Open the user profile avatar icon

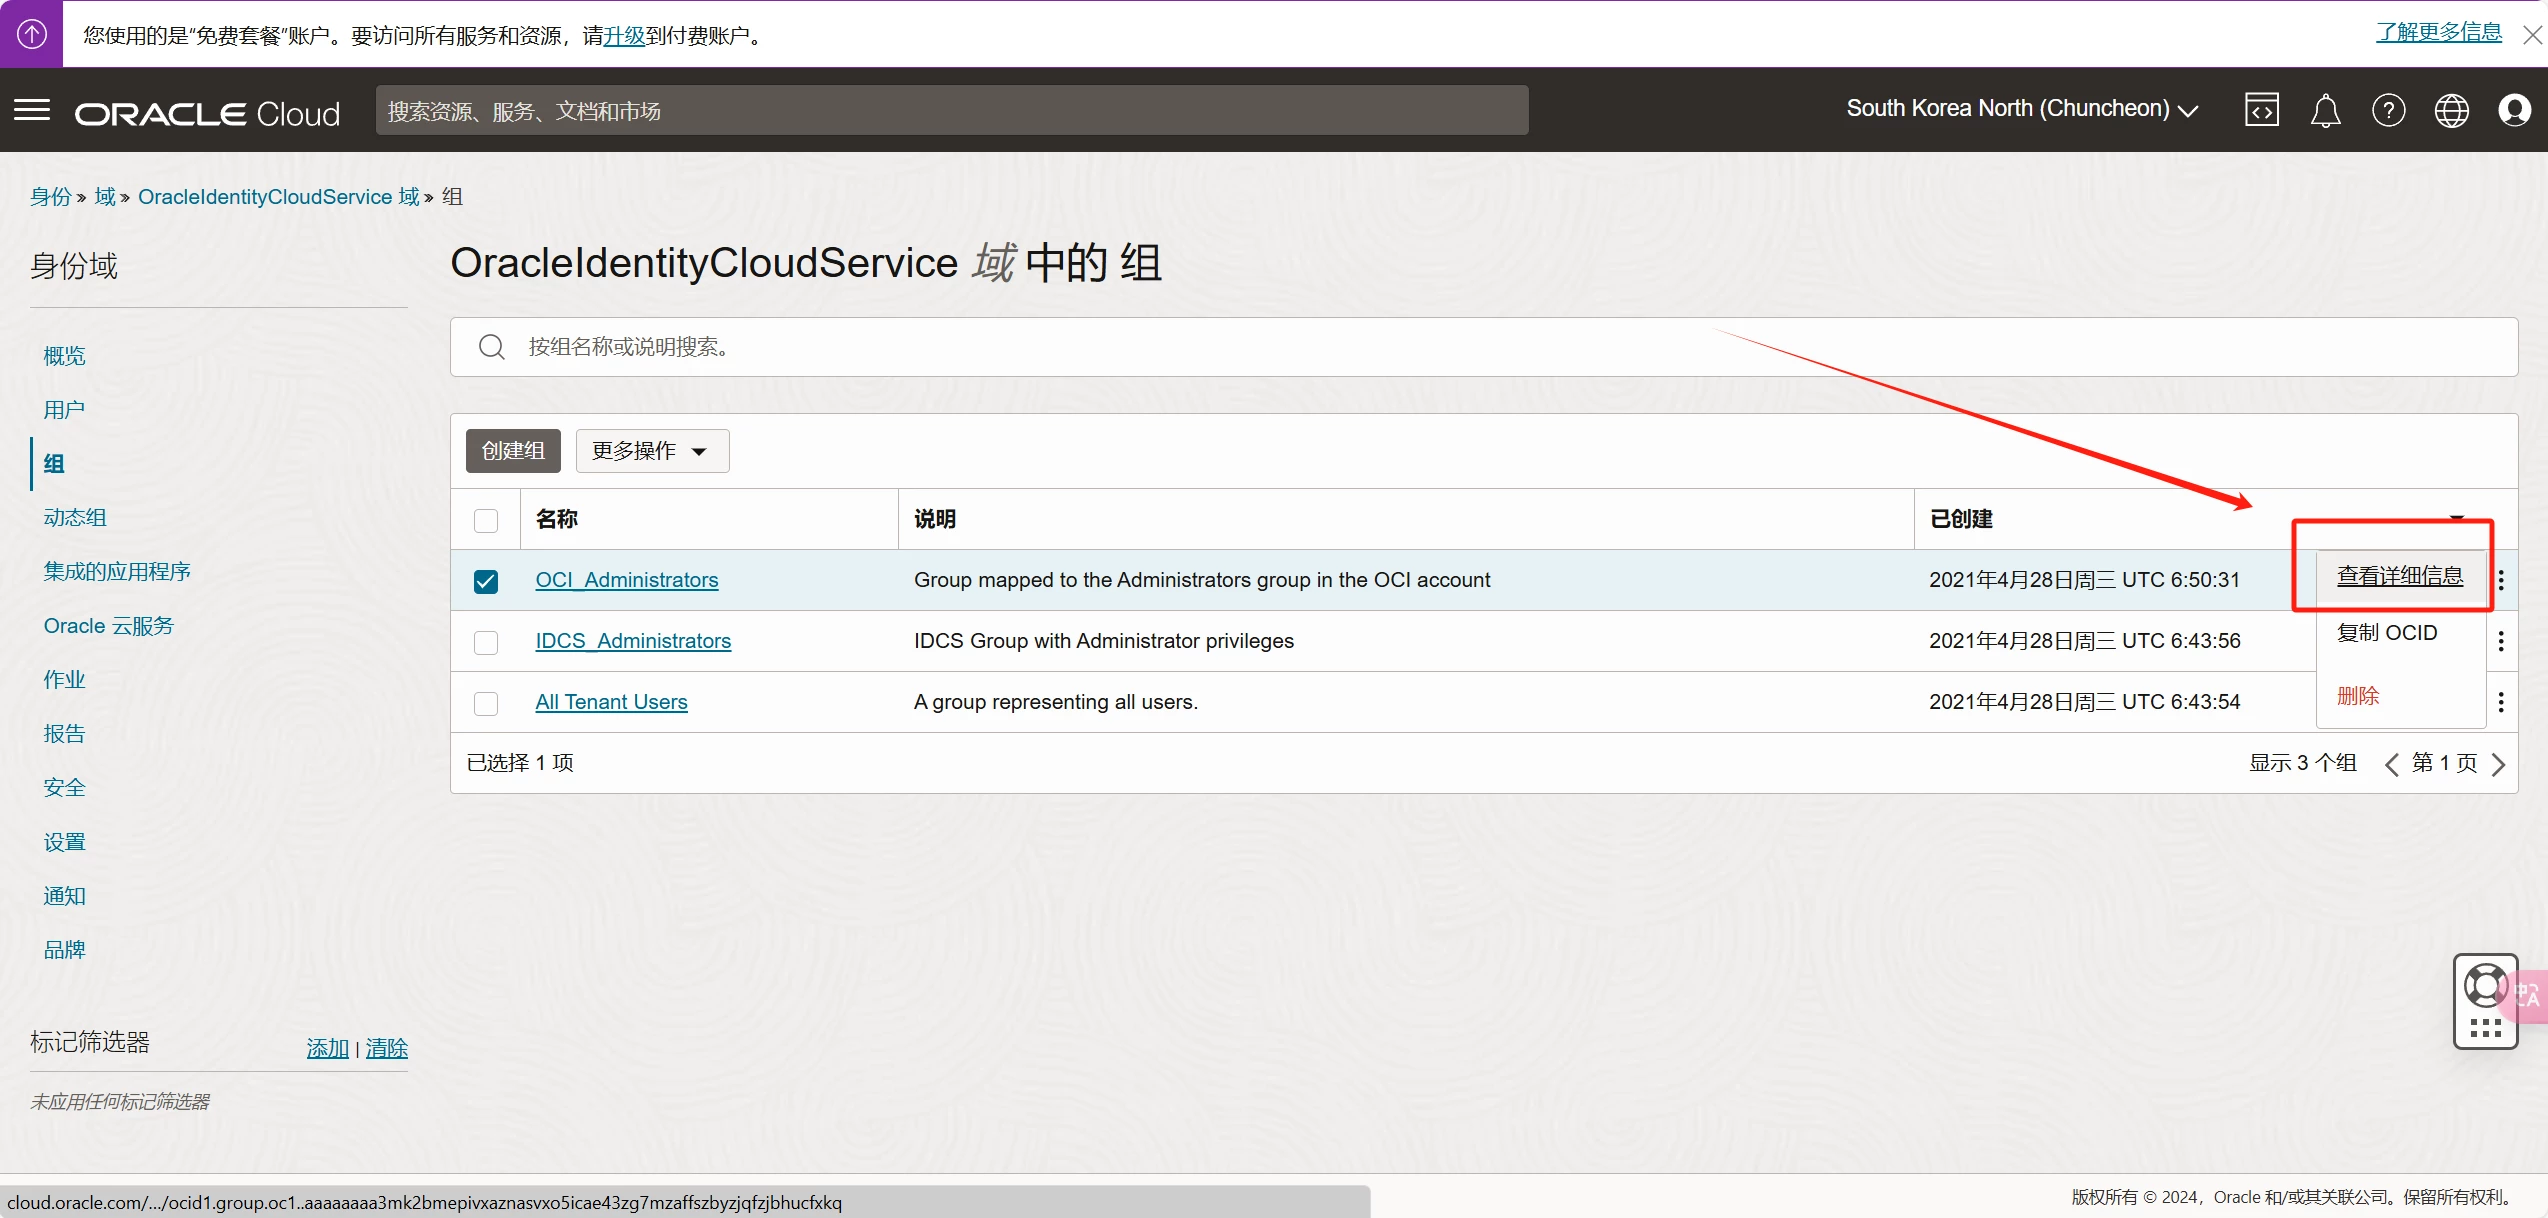(x=2514, y=110)
